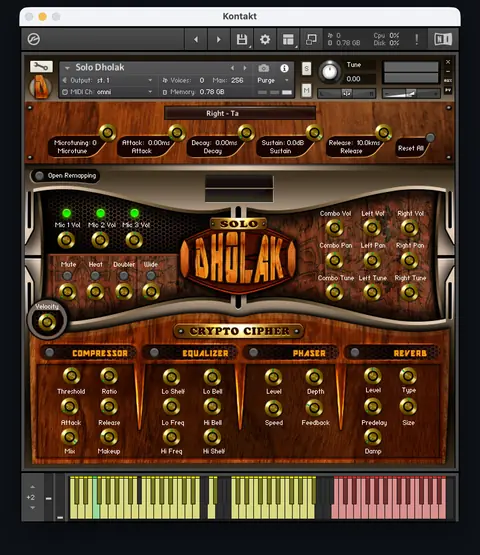Octave up arrow on keyboard
Viewport: 480px width, 555px height.
coord(33,487)
